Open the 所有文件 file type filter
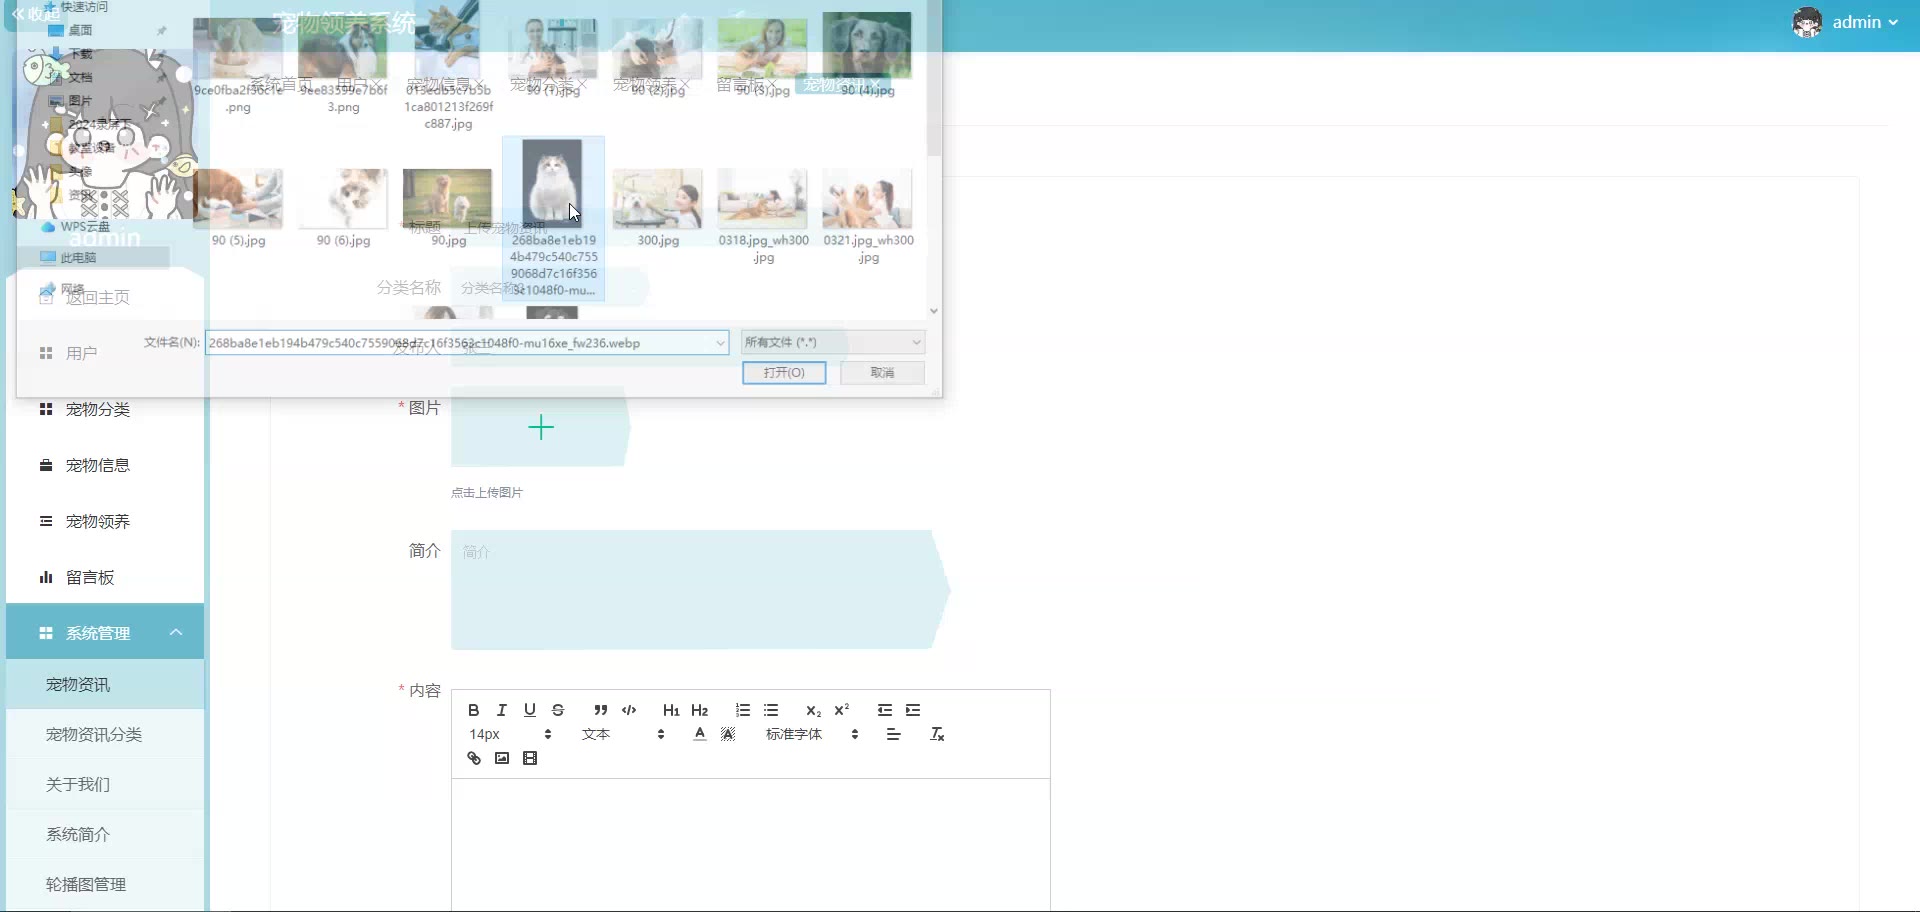Image resolution: width=1920 pixels, height=912 pixels. pyautogui.click(x=833, y=342)
